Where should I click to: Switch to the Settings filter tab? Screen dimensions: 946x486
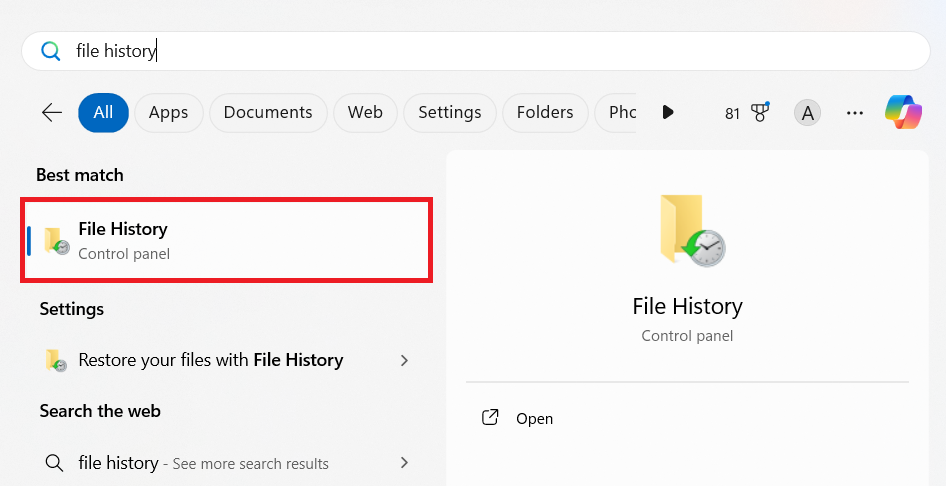pyautogui.click(x=449, y=112)
